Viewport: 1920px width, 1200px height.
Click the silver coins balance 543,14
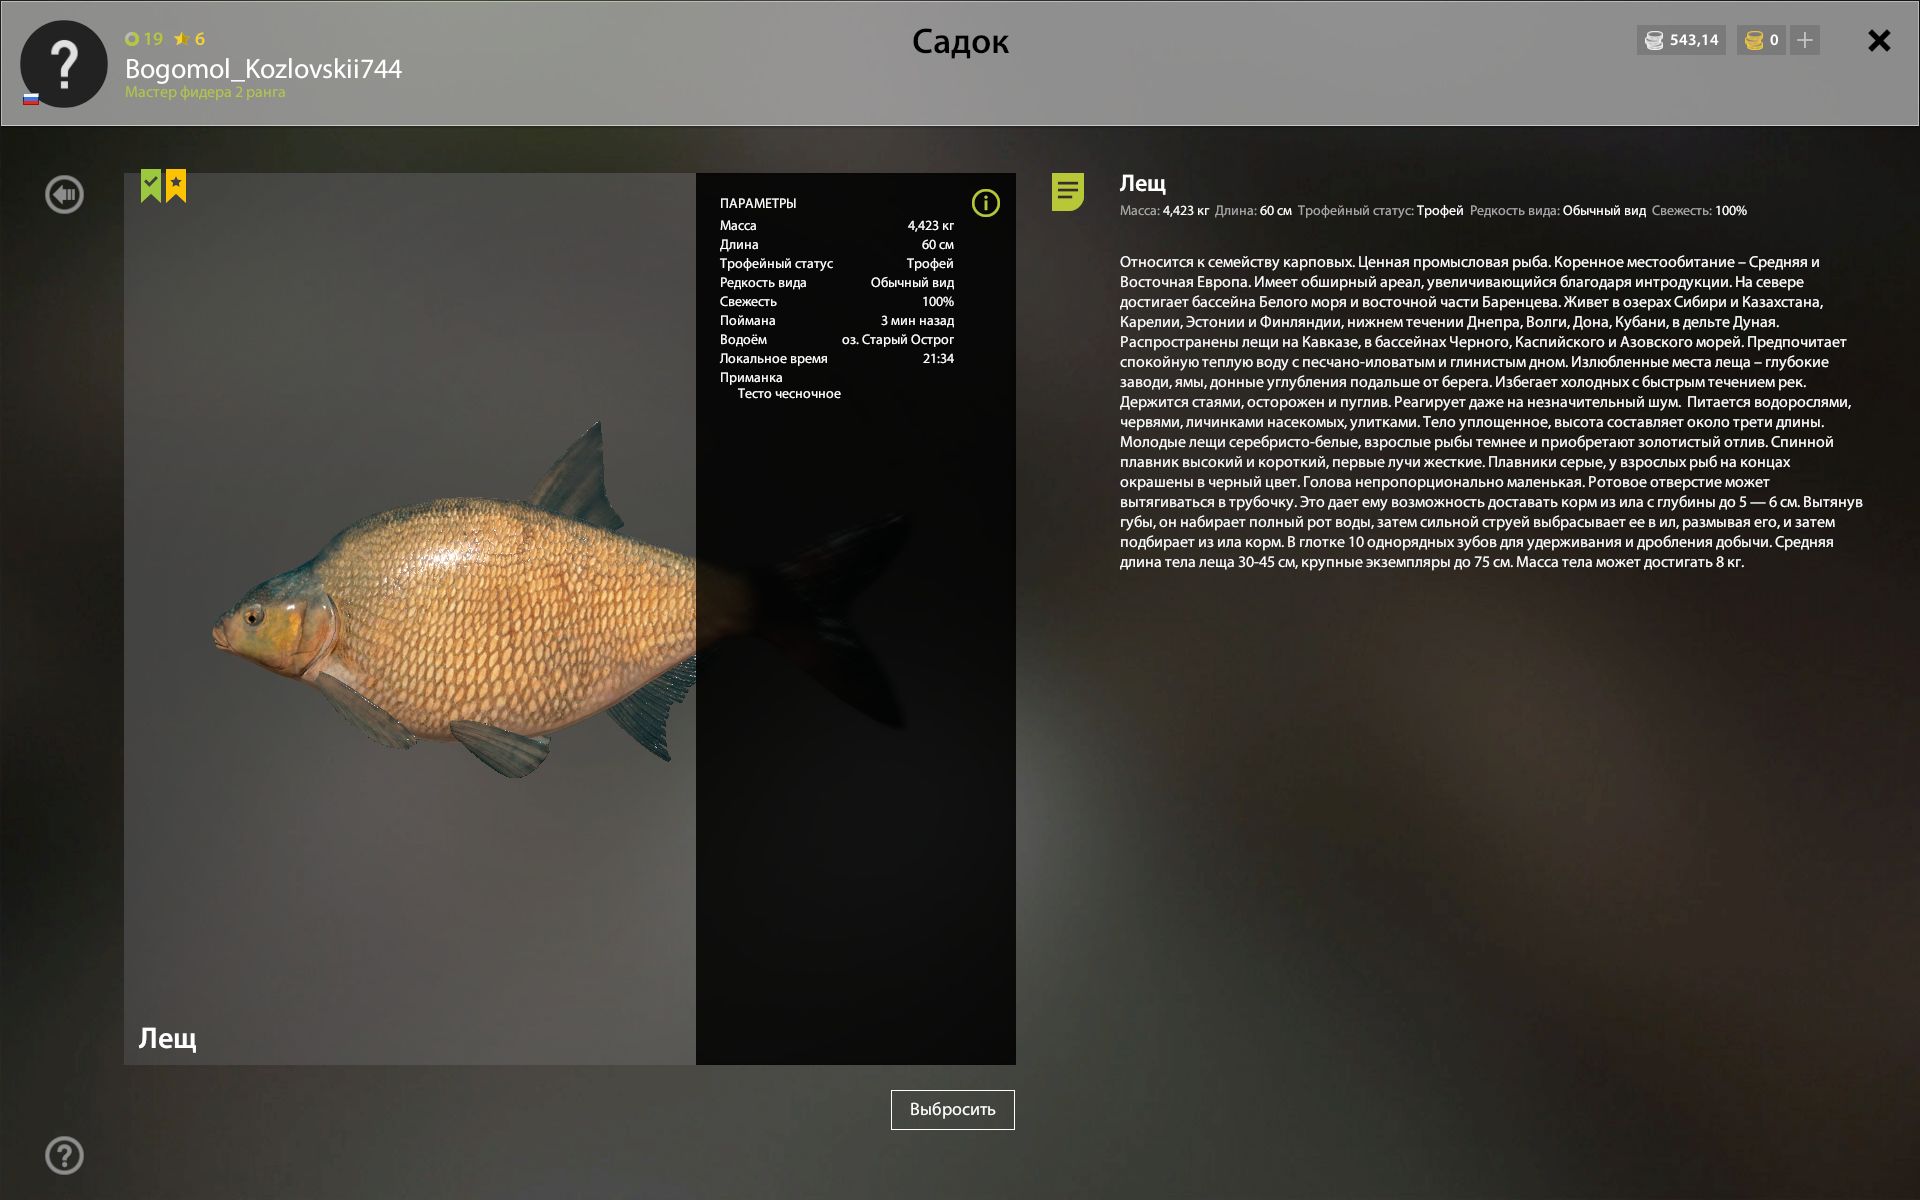[1682, 40]
